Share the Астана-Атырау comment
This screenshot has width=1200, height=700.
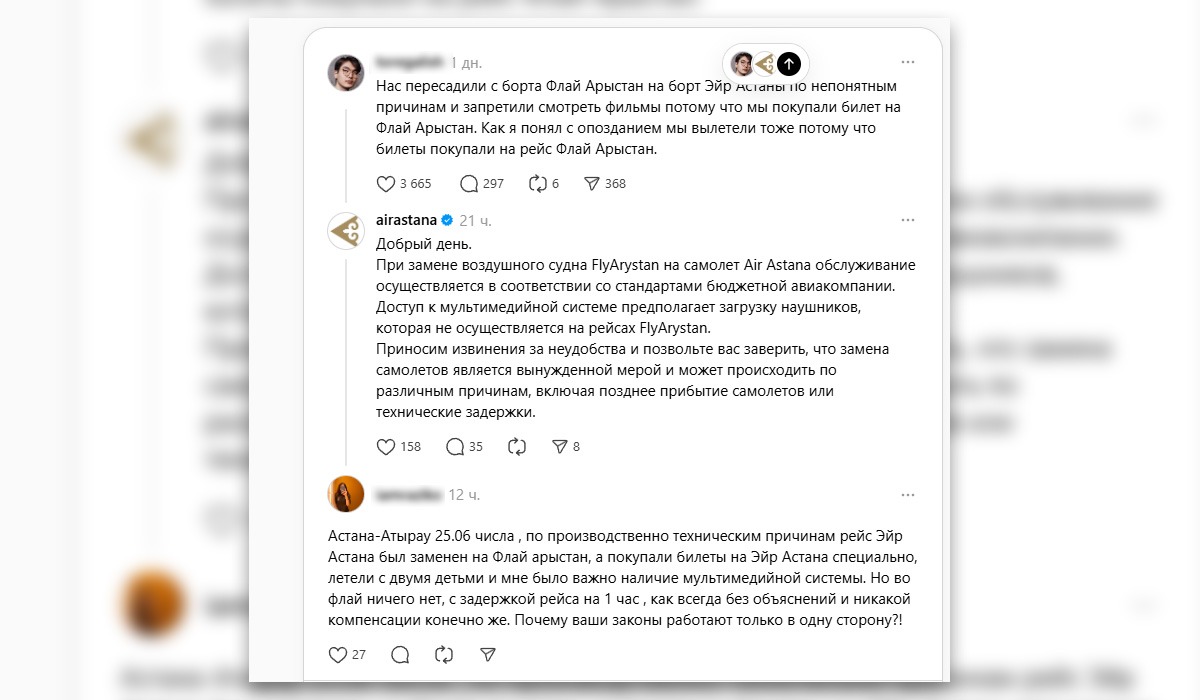(488, 655)
